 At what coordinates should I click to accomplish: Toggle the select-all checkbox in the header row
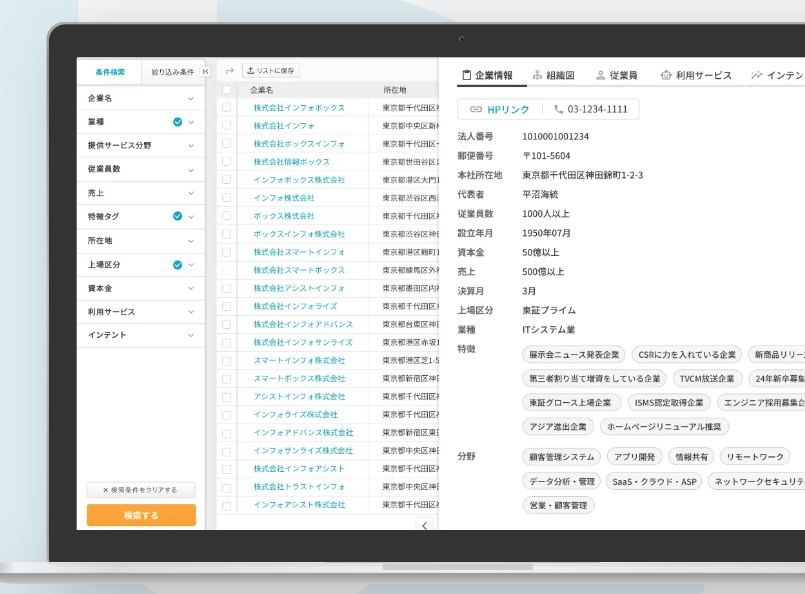click(x=227, y=90)
